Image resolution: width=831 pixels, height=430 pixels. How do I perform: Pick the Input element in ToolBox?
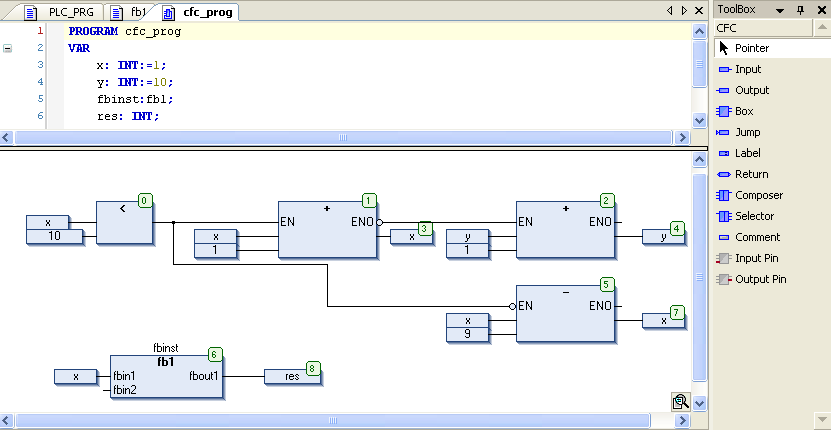point(747,69)
